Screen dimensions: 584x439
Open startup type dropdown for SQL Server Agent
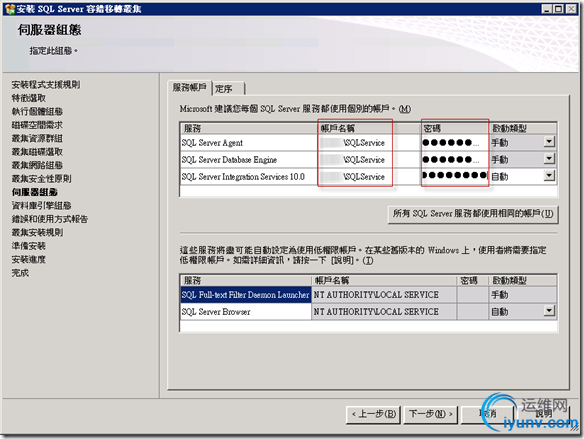click(549, 142)
